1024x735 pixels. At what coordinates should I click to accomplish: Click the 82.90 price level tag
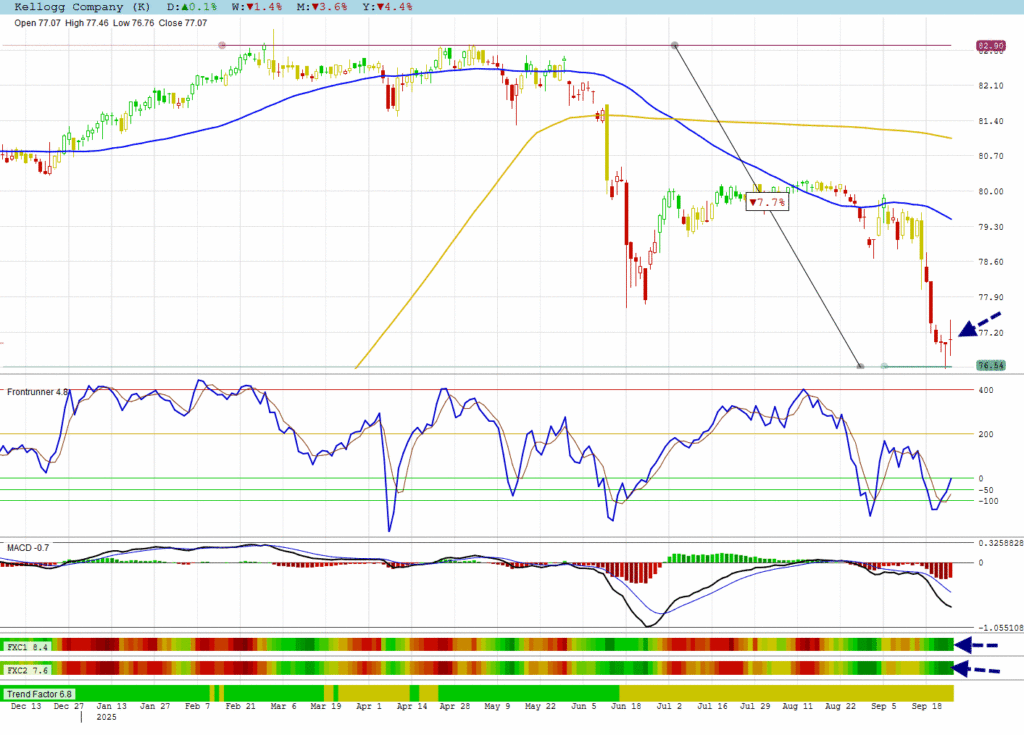click(x=990, y=46)
